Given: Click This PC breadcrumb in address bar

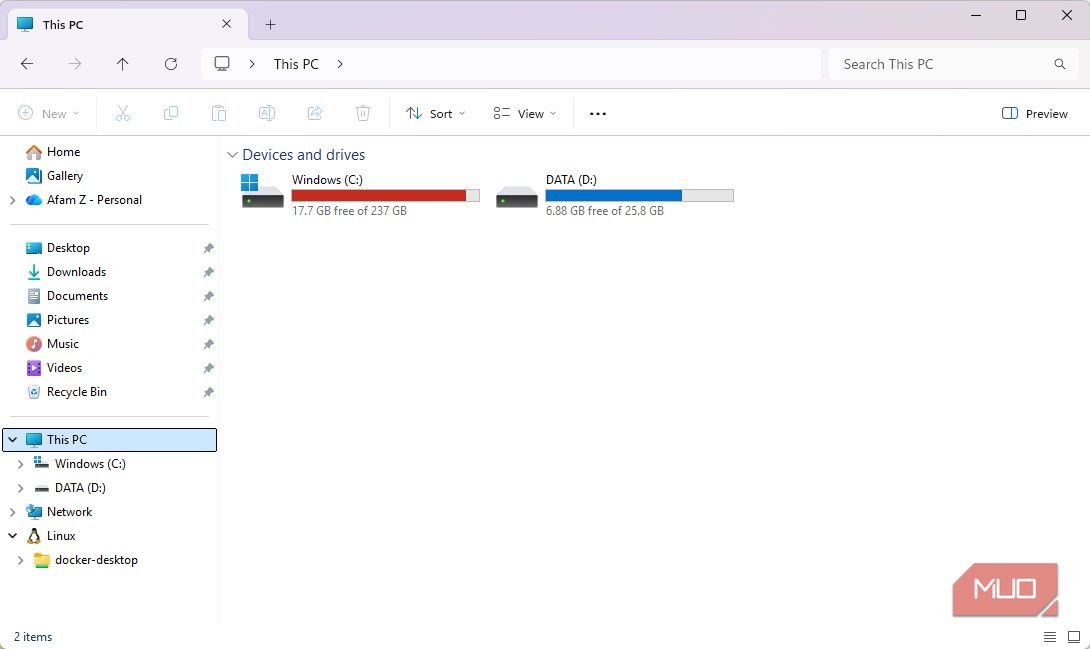Looking at the screenshot, I should coord(296,64).
